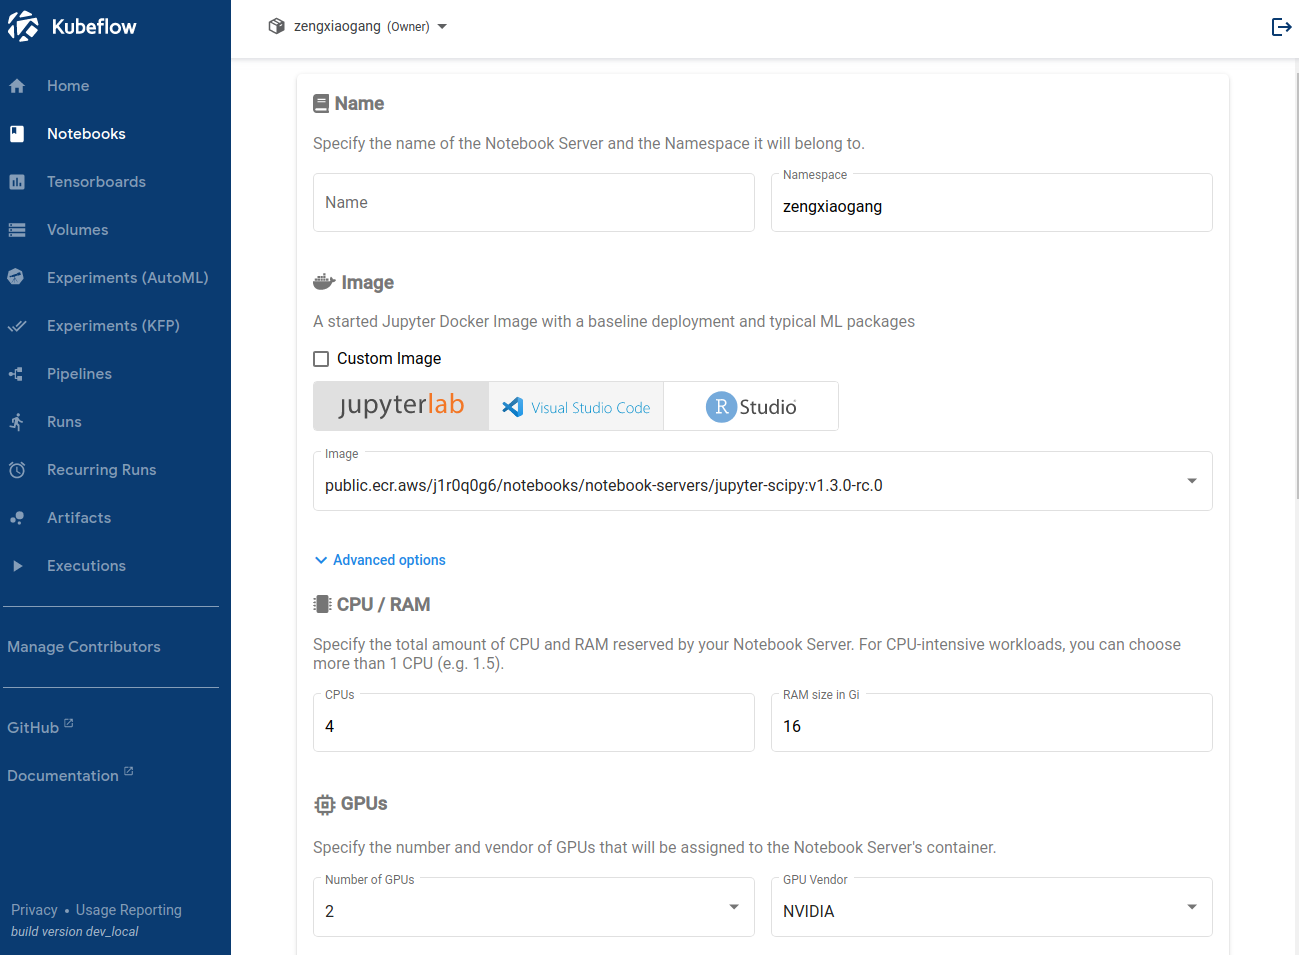Expand Advanced options

pos(380,560)
